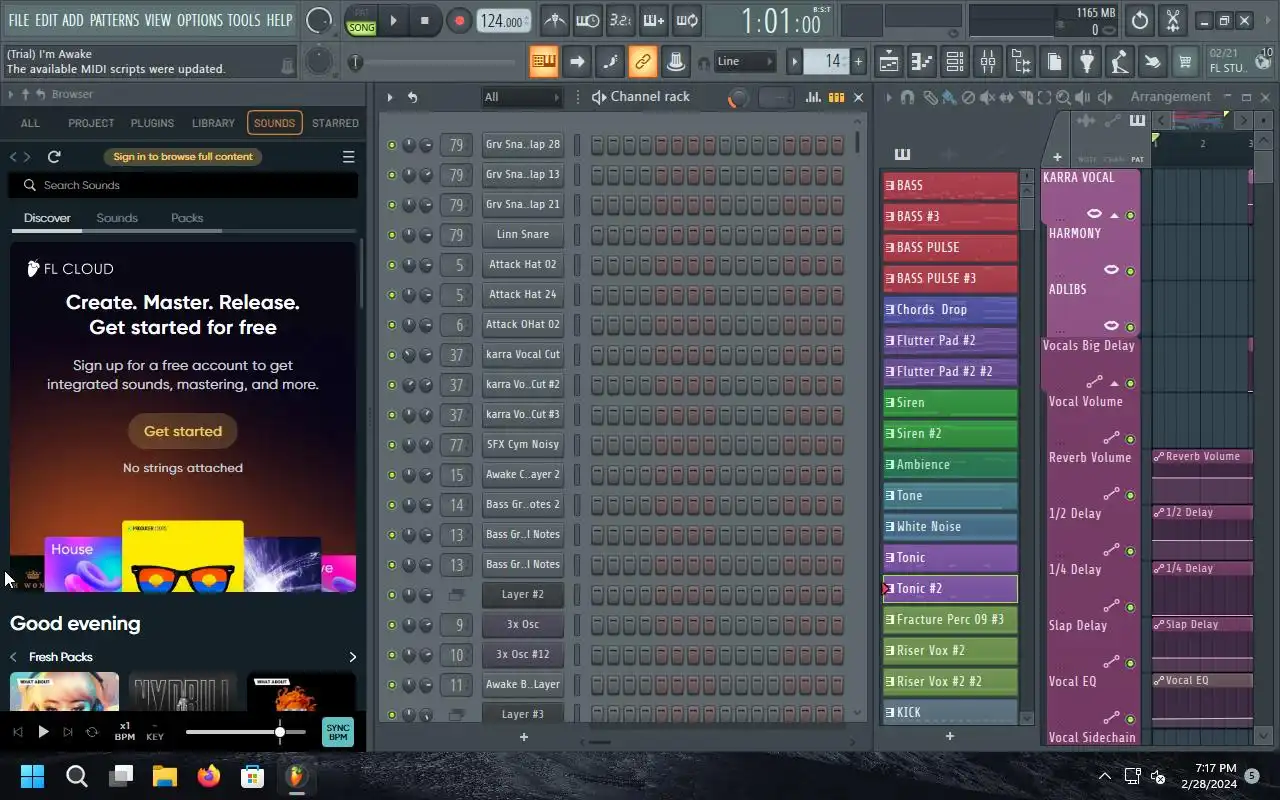Open the content shop cart icon
The width and height of the screenshot is (1280, 800).
pos(1185,62)
